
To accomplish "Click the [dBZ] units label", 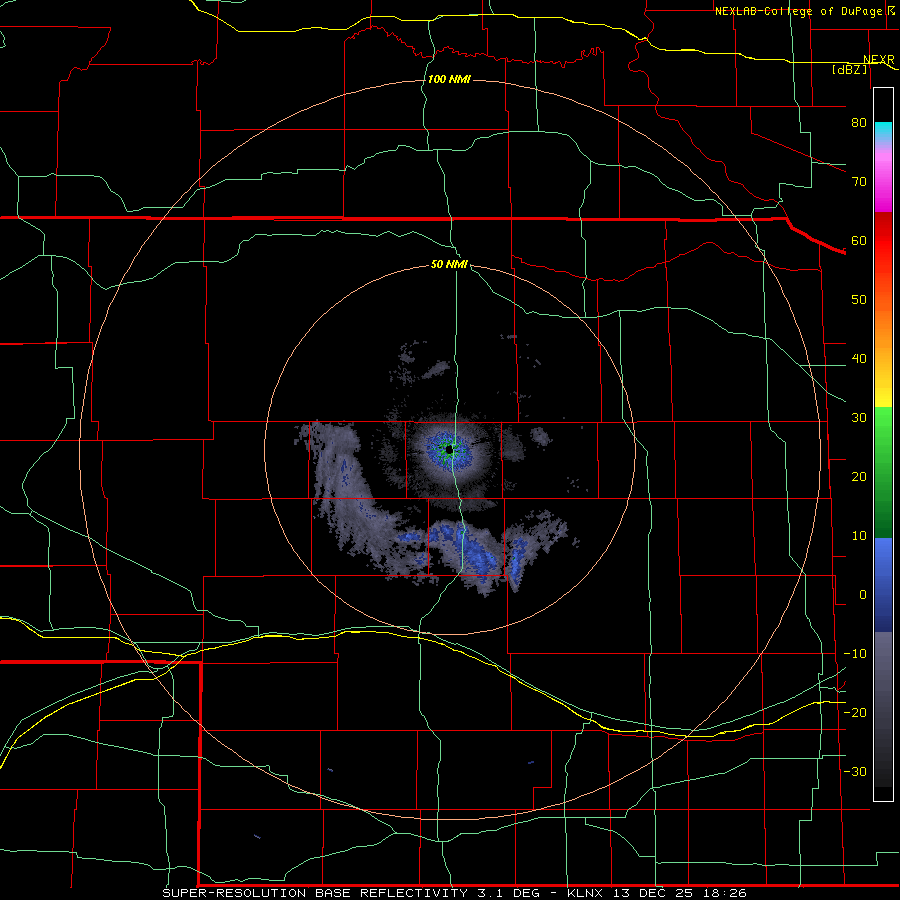I will tap(849, 69).
